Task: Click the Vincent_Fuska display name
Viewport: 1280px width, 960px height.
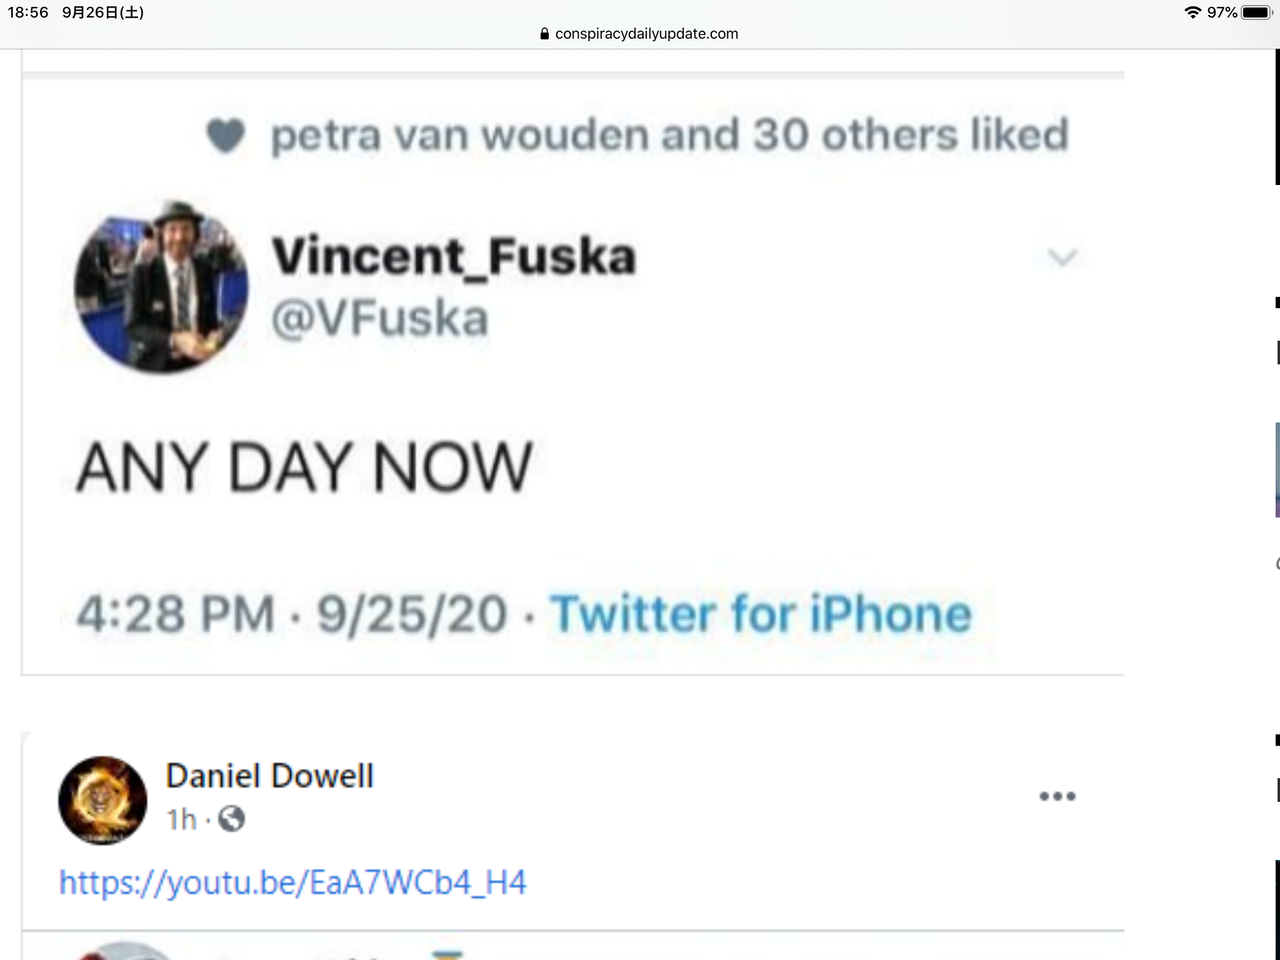Action: point(453,256)
